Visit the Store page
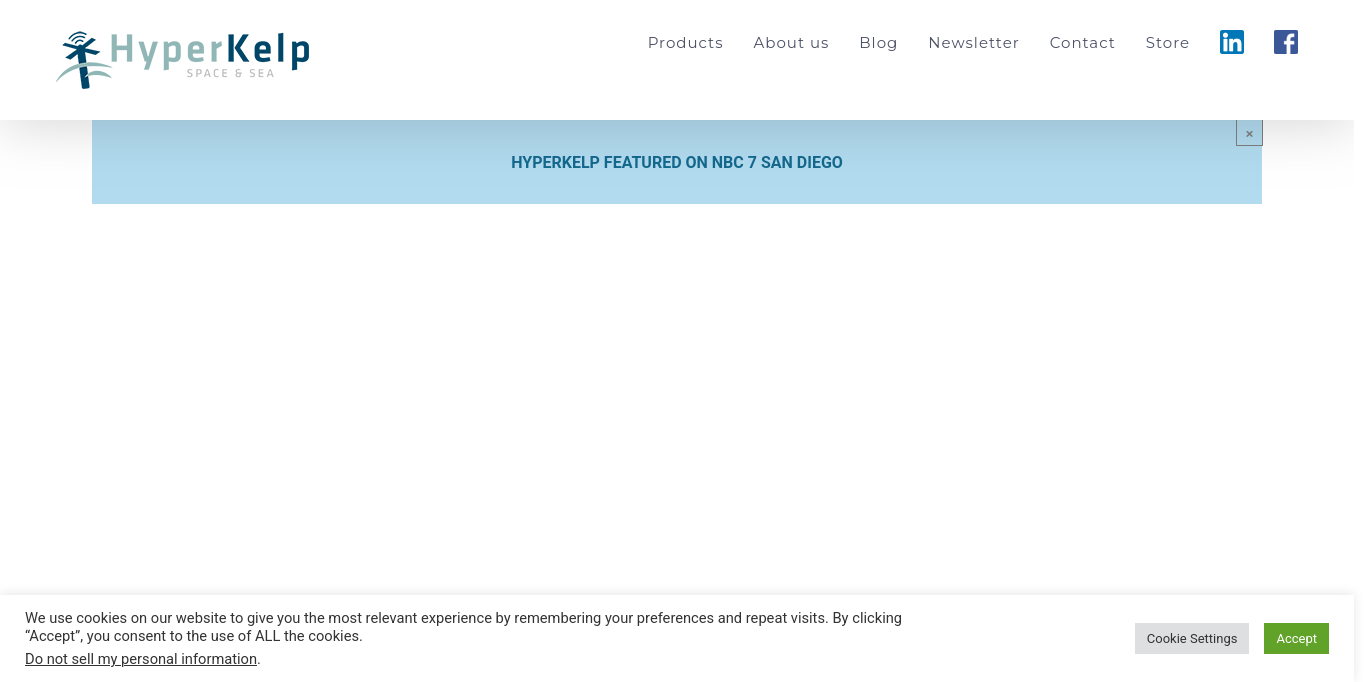This screenshot has height=682, width=1366. click(1167, 43)
